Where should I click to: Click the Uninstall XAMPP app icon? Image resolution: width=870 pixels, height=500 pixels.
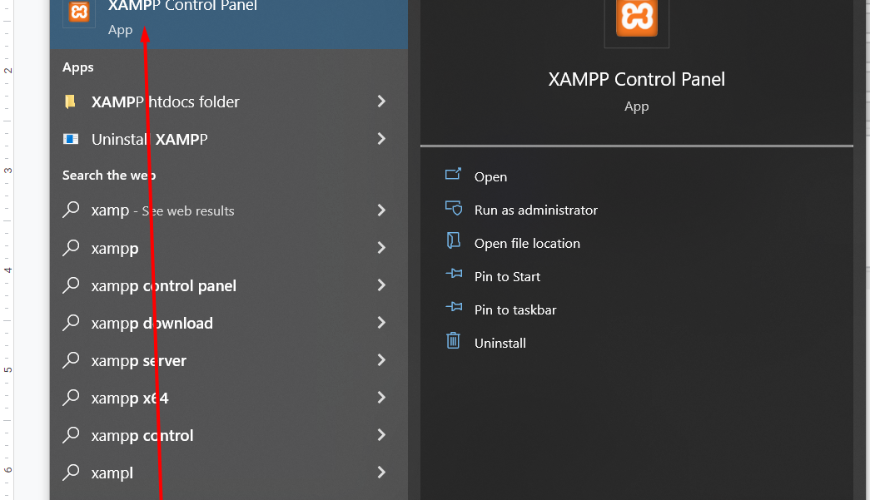(x=70, y=139)
